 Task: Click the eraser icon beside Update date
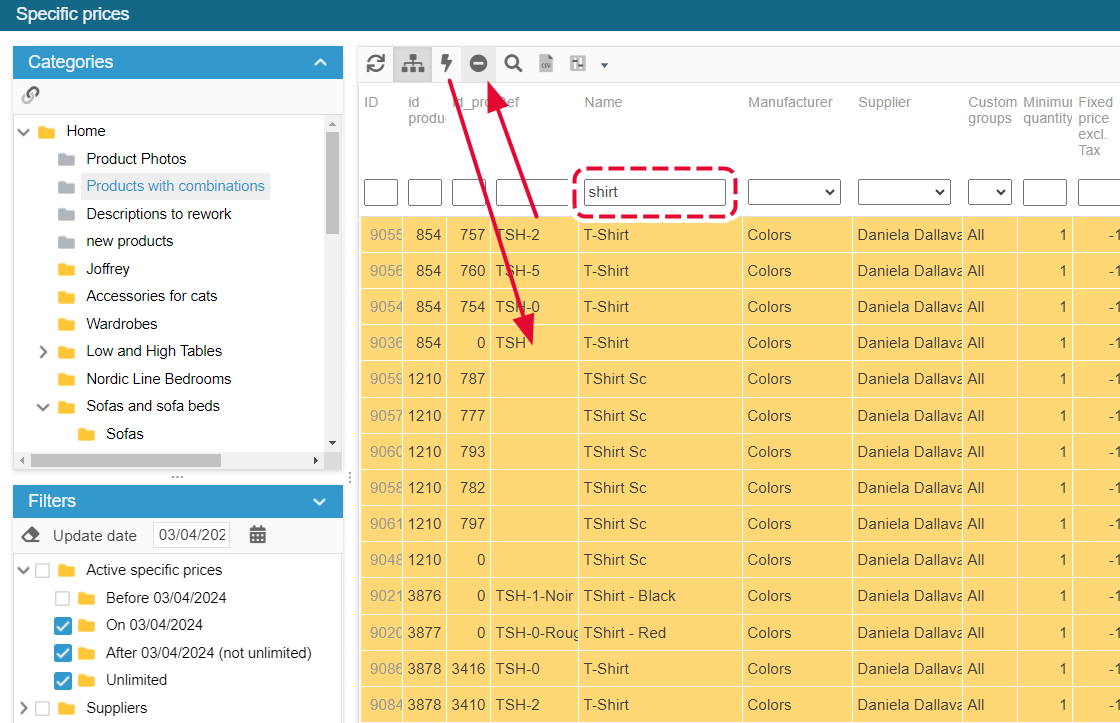(x=31, y=535)
